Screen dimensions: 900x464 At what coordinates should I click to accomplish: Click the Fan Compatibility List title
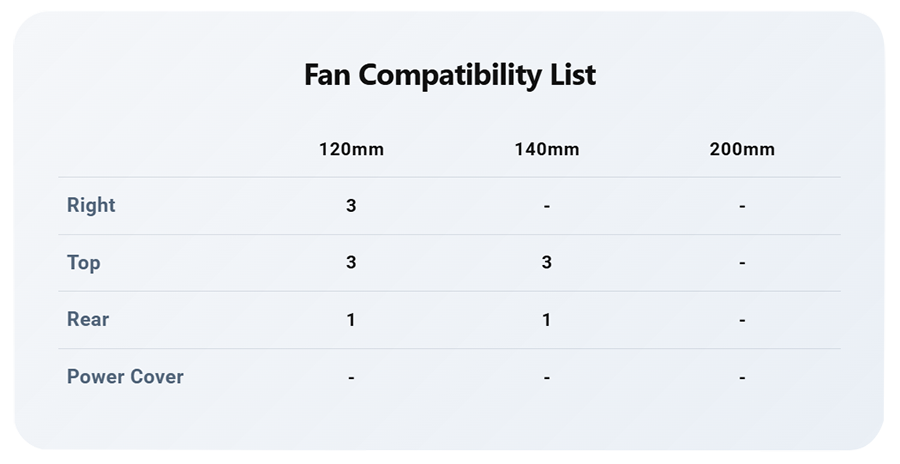(x=450, y=75)
